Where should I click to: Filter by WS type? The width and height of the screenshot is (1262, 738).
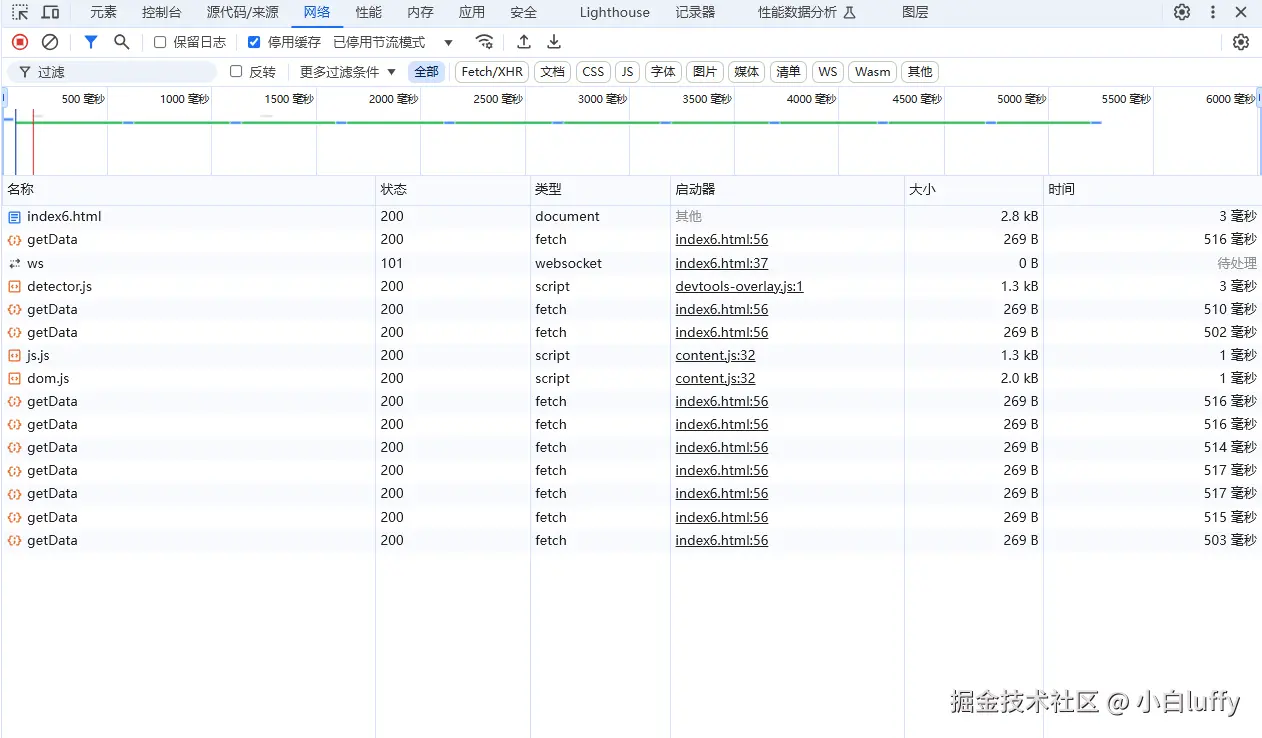point(827,72)
